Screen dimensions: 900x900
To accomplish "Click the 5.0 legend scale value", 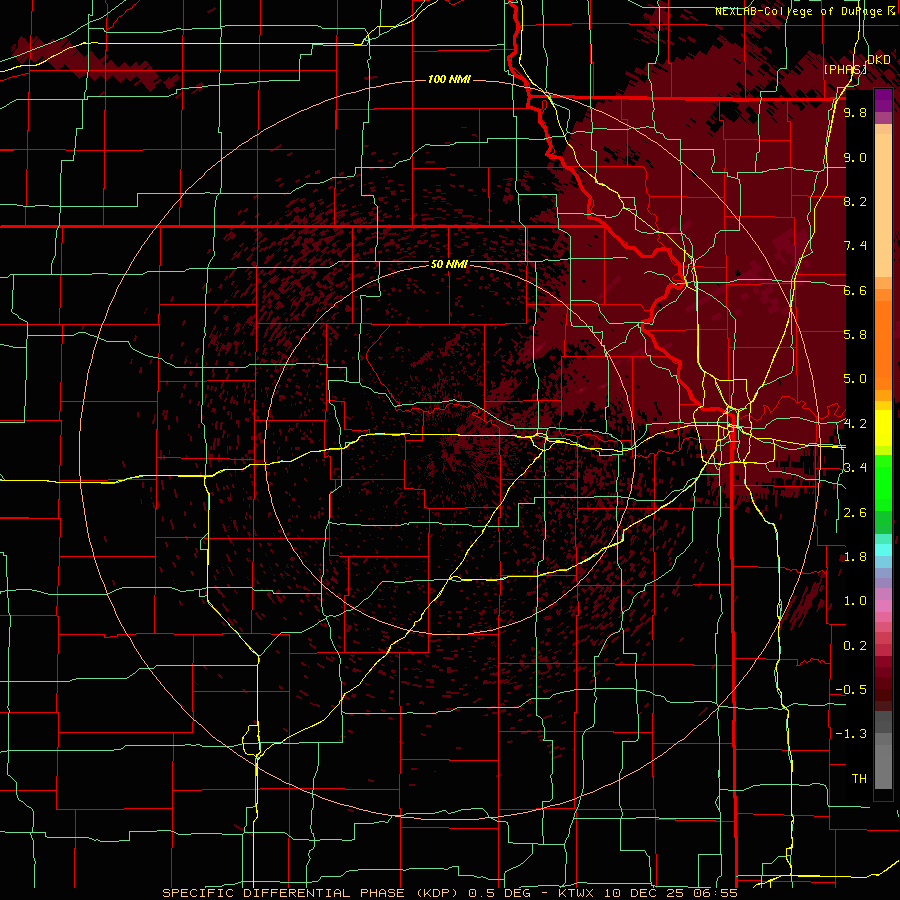I will click(855, 379).
